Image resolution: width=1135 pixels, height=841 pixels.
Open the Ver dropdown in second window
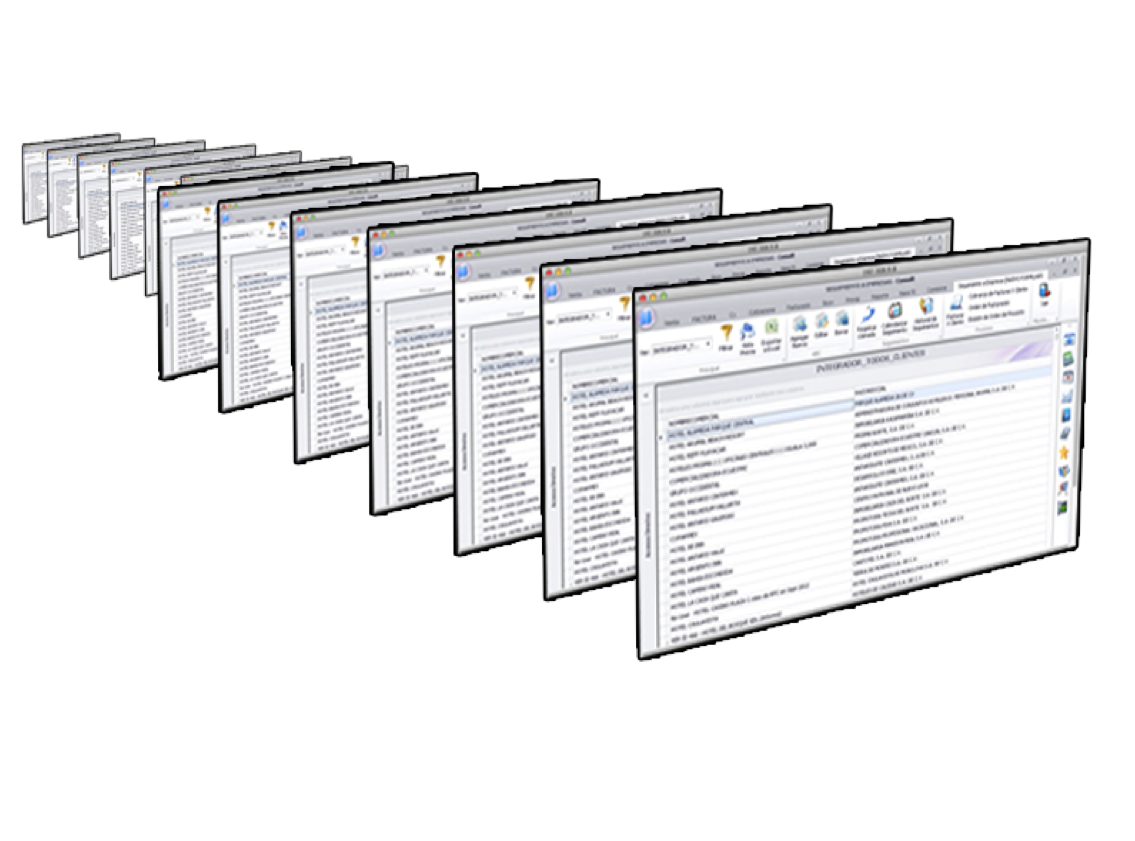(x=585, y=316)
